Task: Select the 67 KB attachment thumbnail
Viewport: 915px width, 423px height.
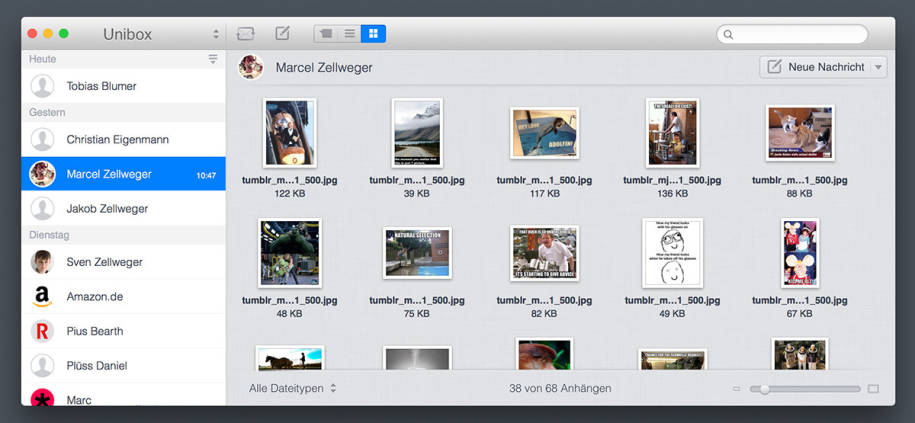Action: [x=799, y=253]
